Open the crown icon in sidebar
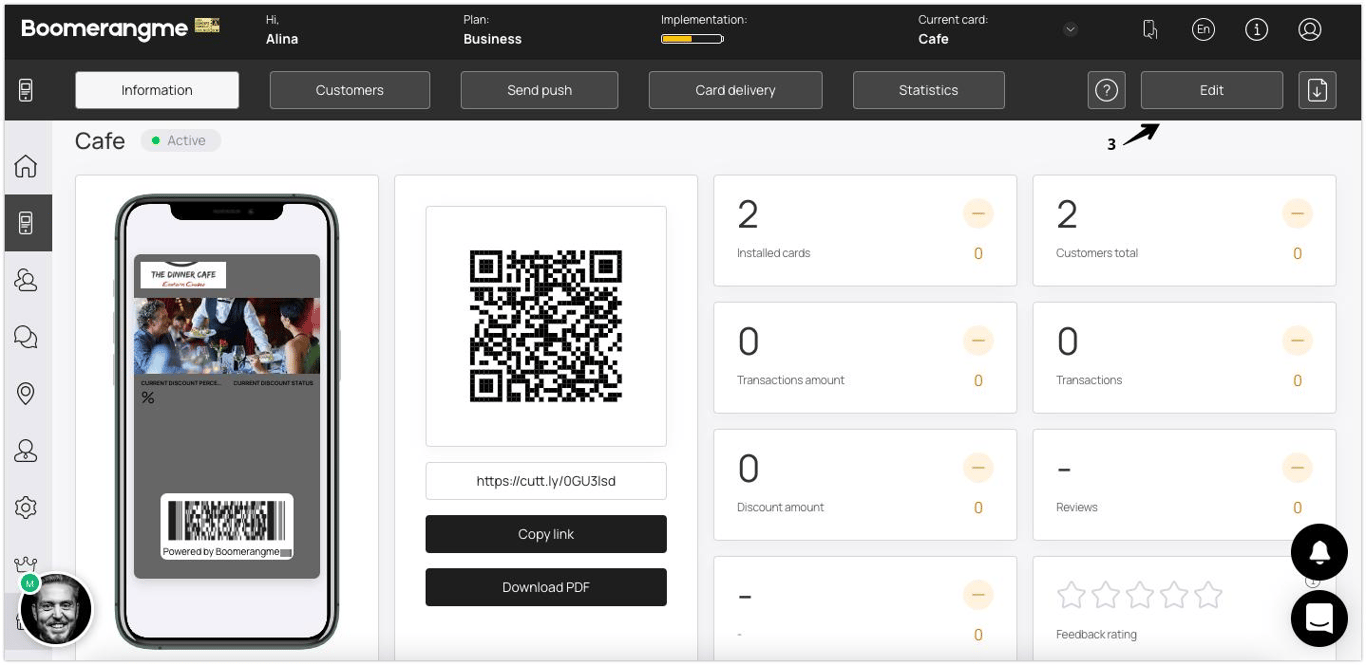The image size is (1366, 665). pos(26,564)
